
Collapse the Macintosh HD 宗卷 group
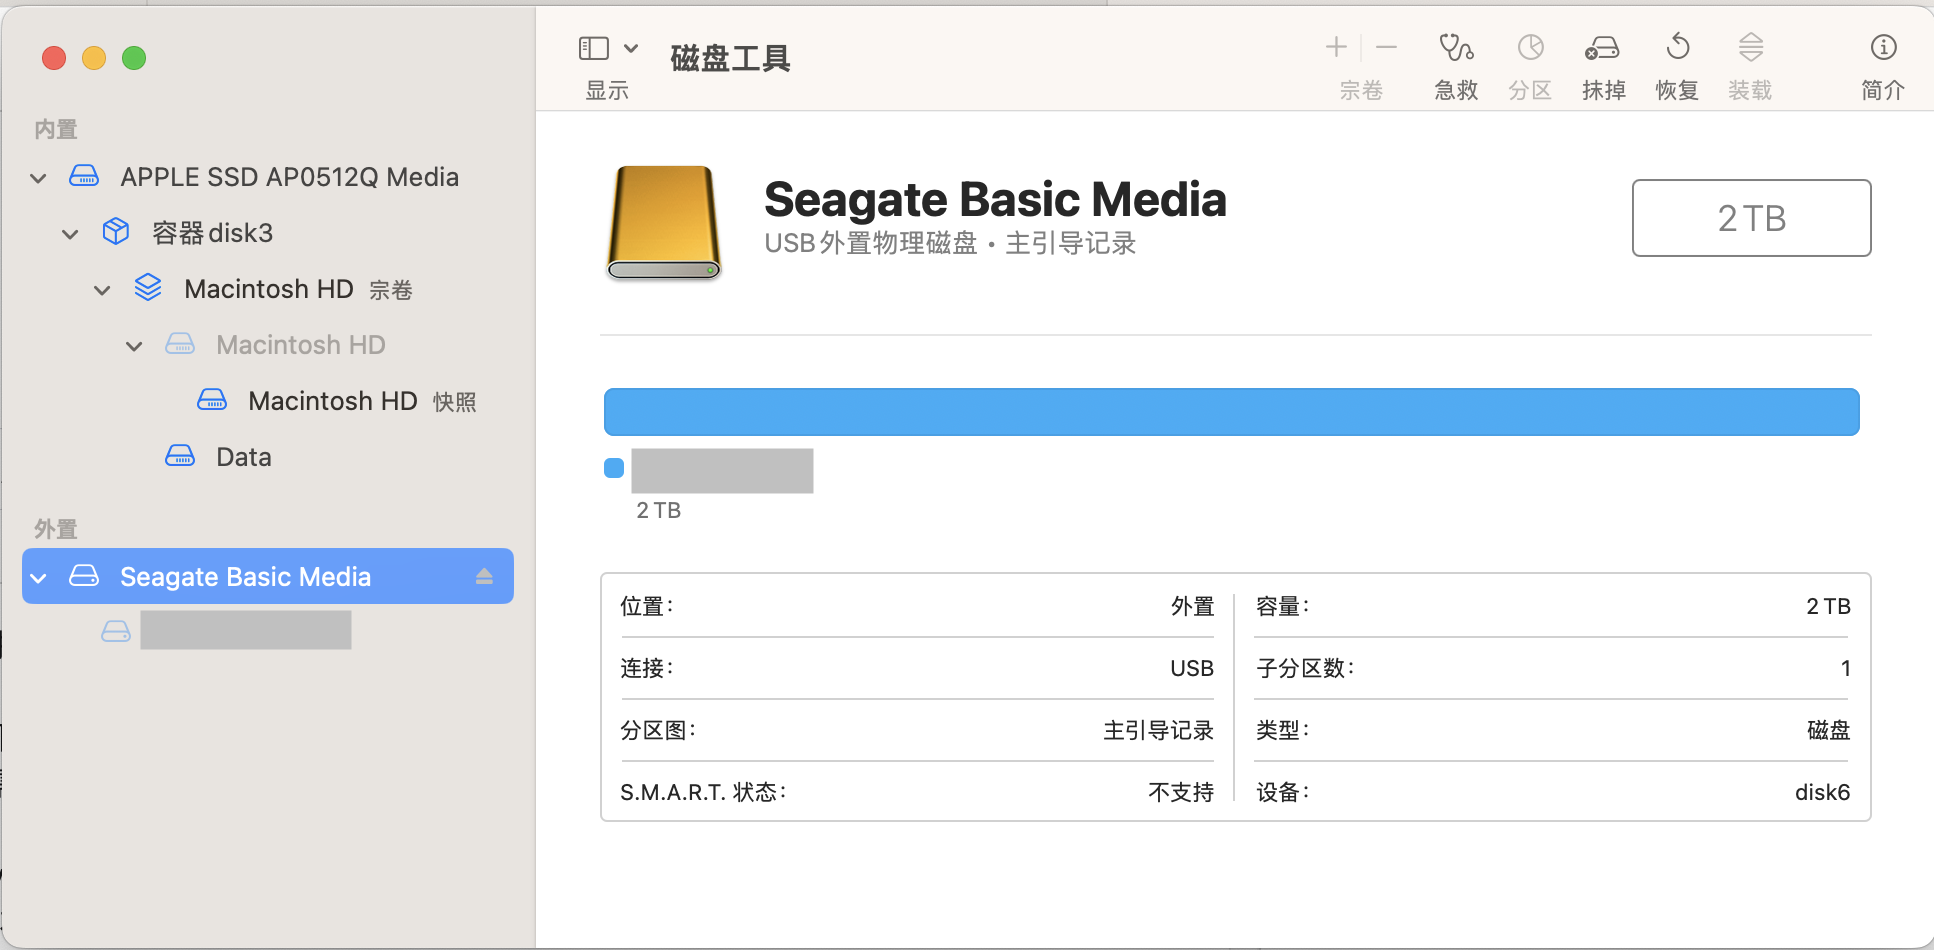point(102,290)
